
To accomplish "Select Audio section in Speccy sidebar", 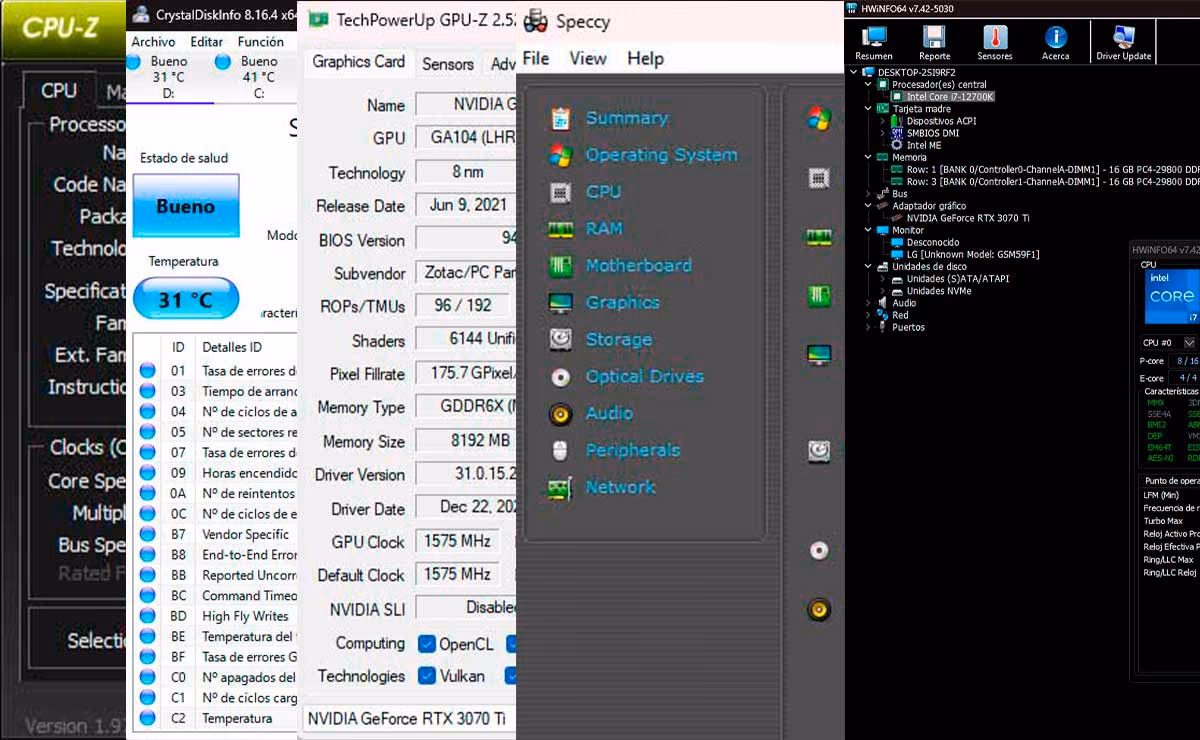I will (609, 413).
